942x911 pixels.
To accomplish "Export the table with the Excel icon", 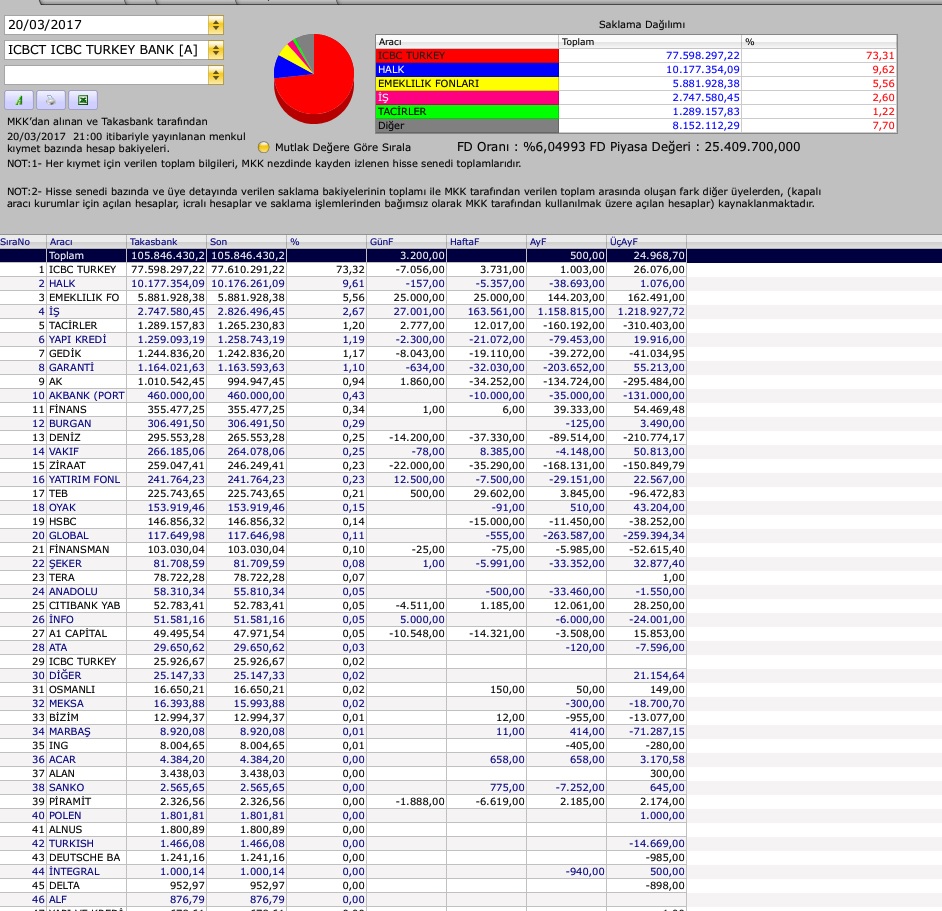I will tap(83, 100).
